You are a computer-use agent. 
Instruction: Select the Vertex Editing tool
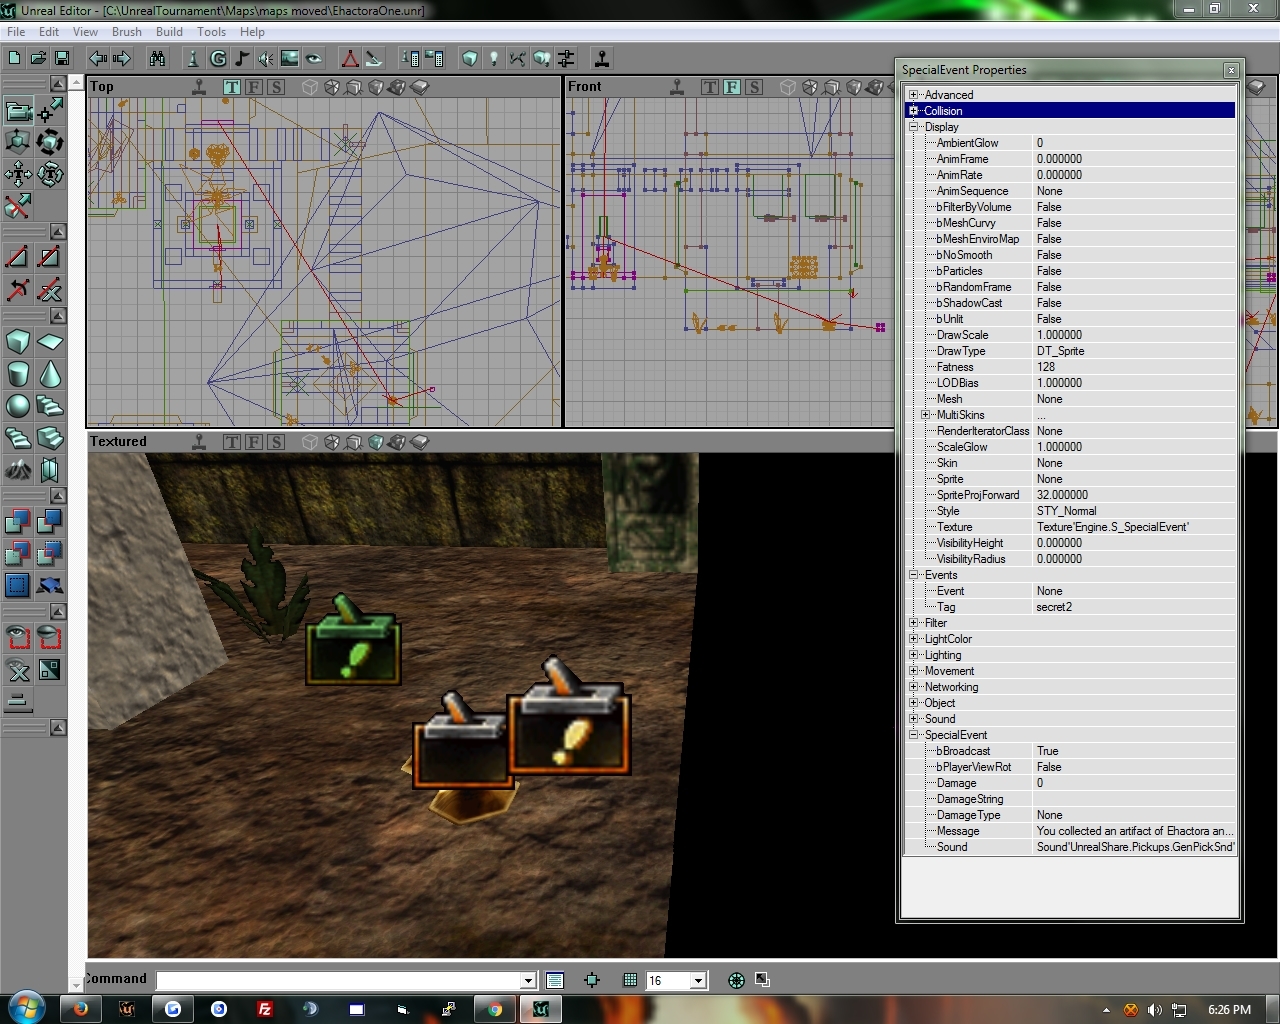coord(50,110)
